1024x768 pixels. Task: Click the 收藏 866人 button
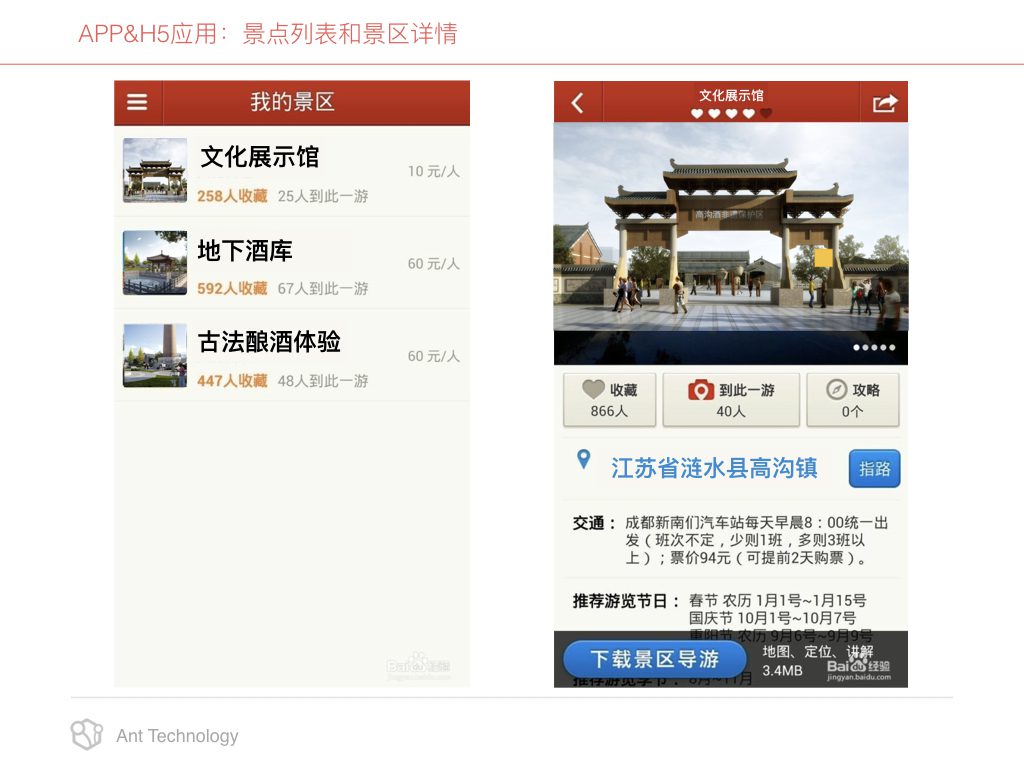click(x=609, y=400)
